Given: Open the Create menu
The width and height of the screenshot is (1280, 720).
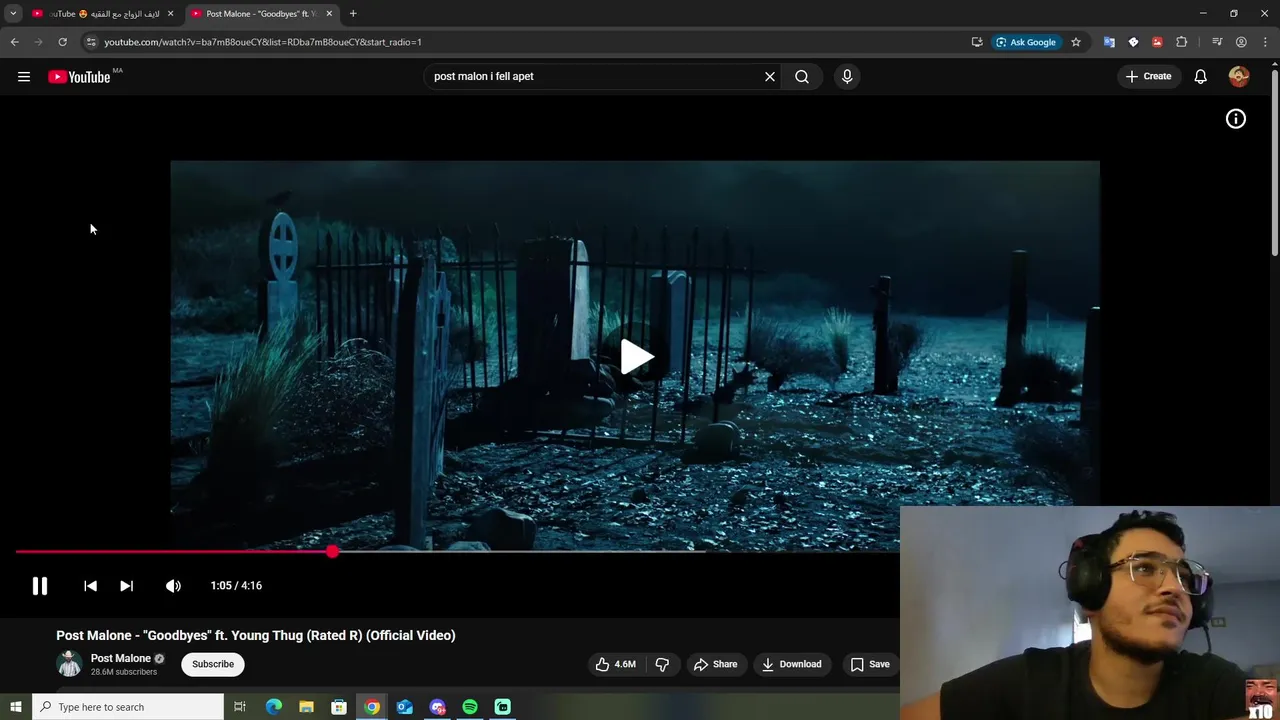Looking at the screenshot, I should [x=1148, y=77].
